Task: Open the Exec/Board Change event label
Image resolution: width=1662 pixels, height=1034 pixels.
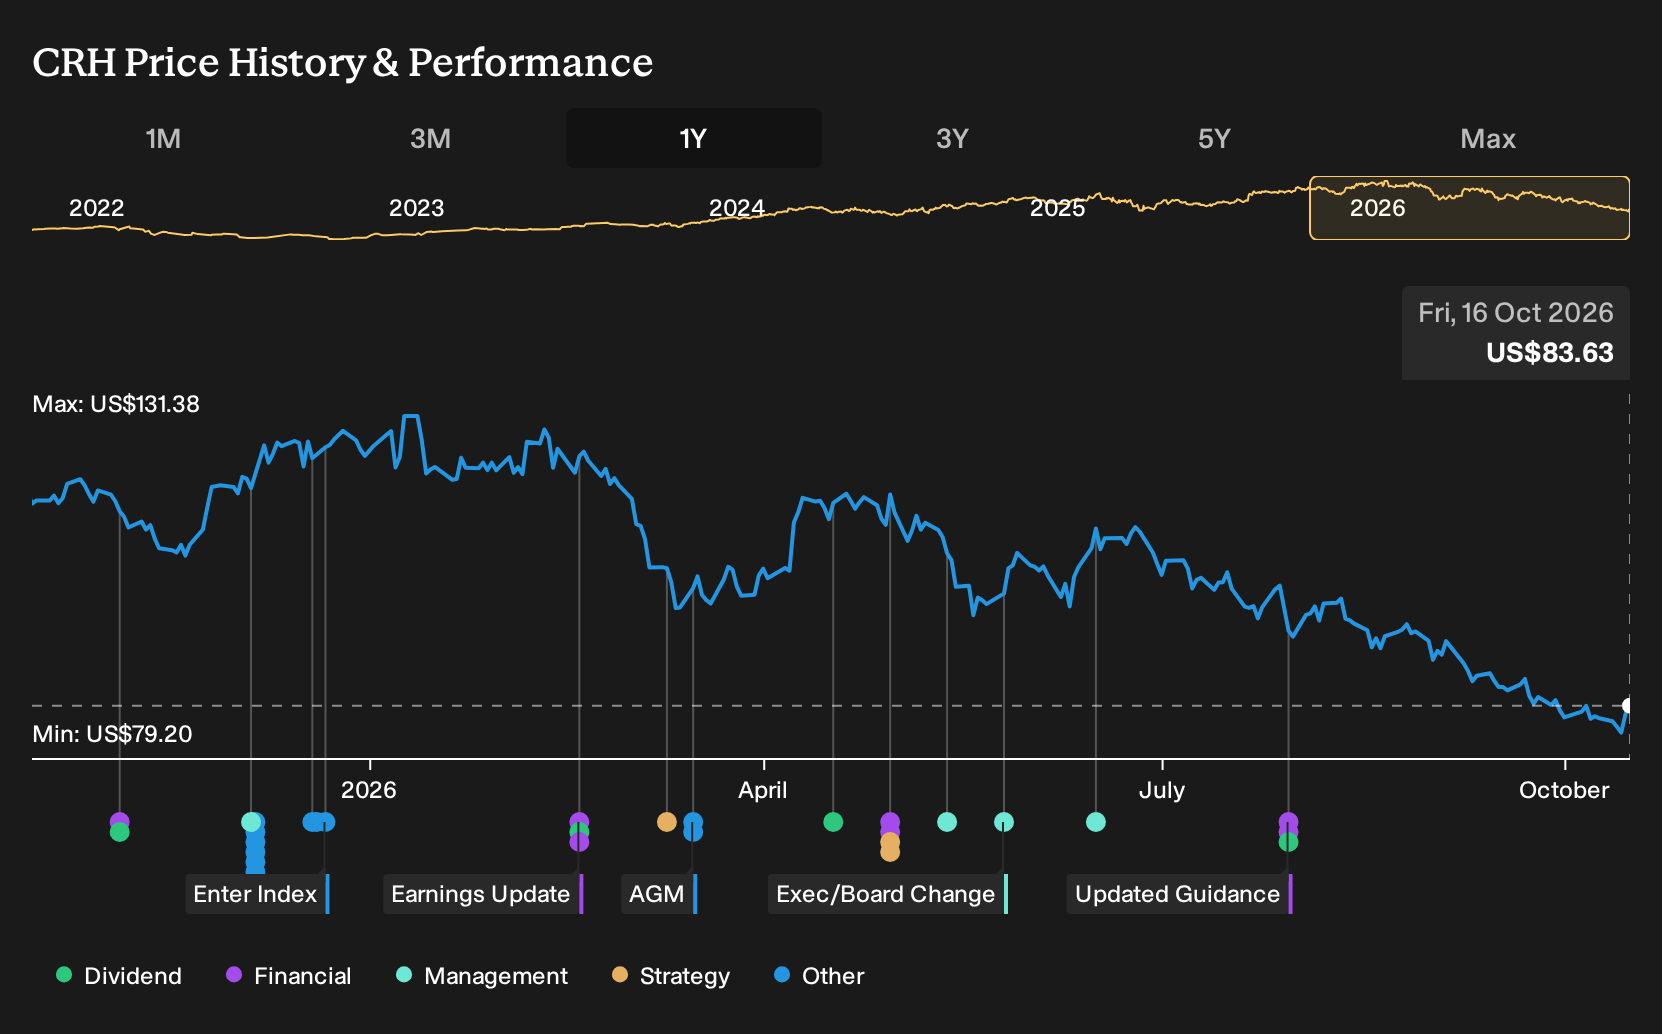Action: click(888, 894)
